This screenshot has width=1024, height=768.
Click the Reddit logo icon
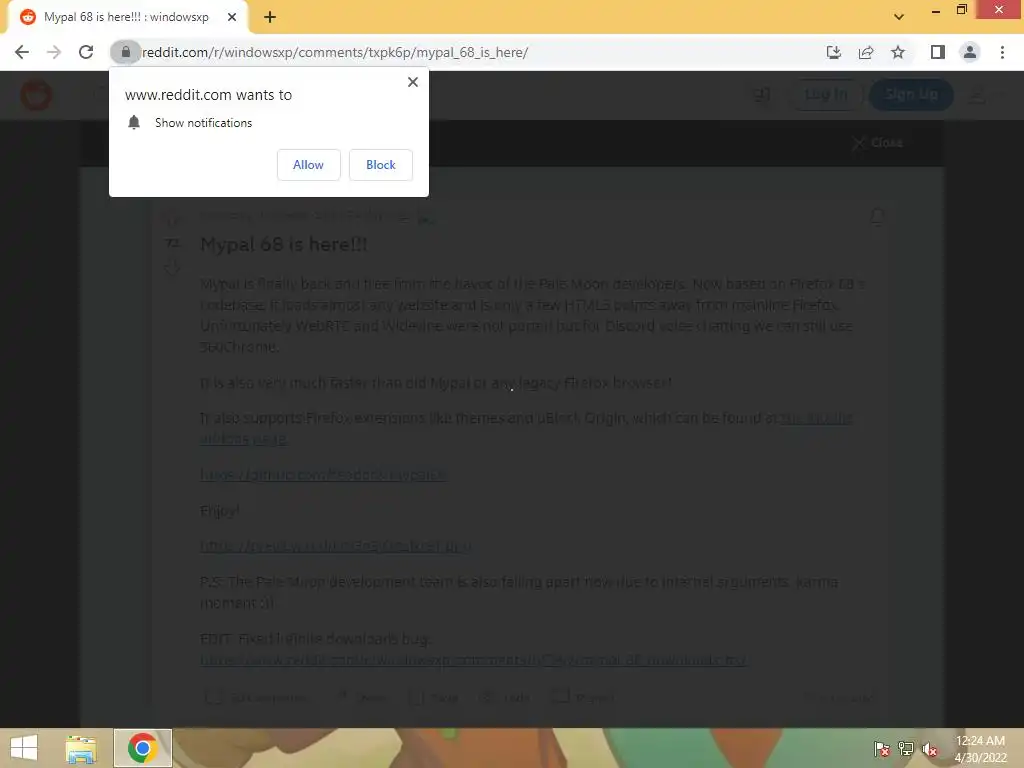tap(36, 95)
